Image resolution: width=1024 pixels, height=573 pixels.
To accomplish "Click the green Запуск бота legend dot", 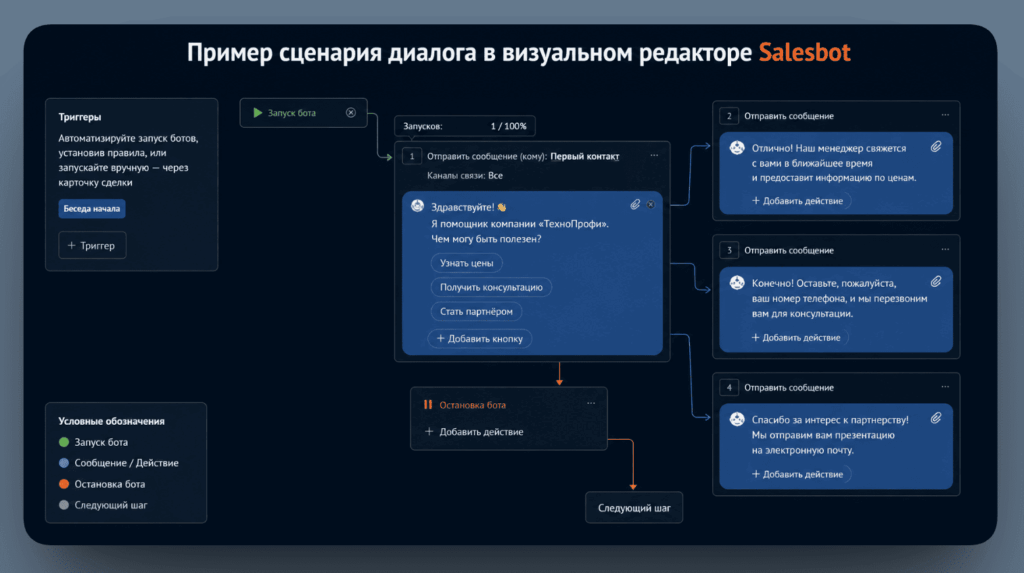I will tap(64, 442).
